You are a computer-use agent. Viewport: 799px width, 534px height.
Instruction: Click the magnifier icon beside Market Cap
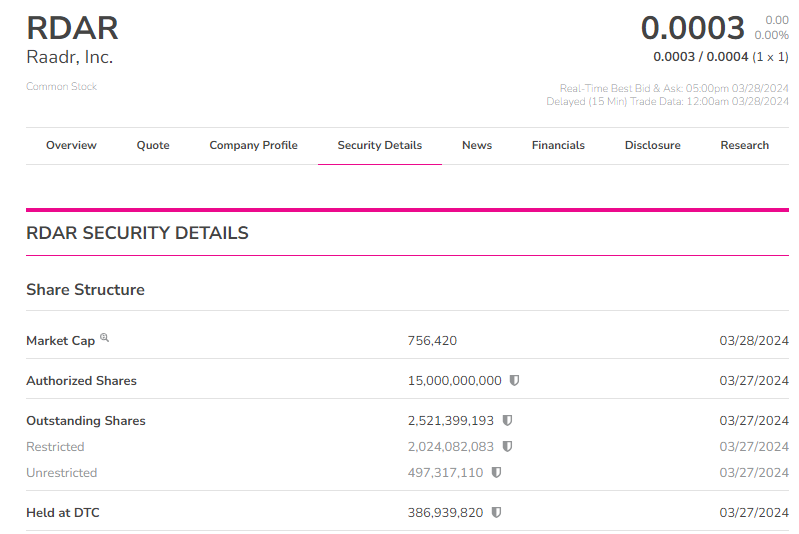104,337
